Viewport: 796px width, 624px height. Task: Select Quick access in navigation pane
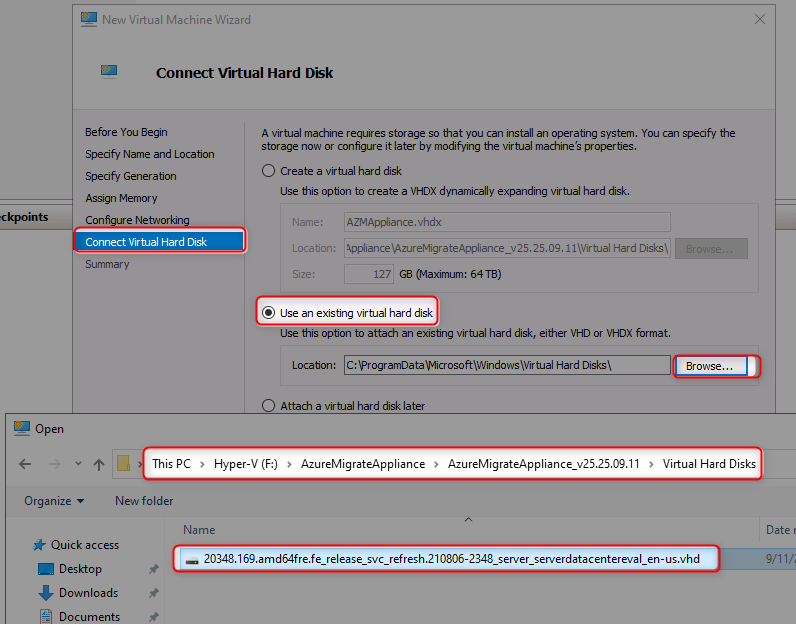point(85,545)
